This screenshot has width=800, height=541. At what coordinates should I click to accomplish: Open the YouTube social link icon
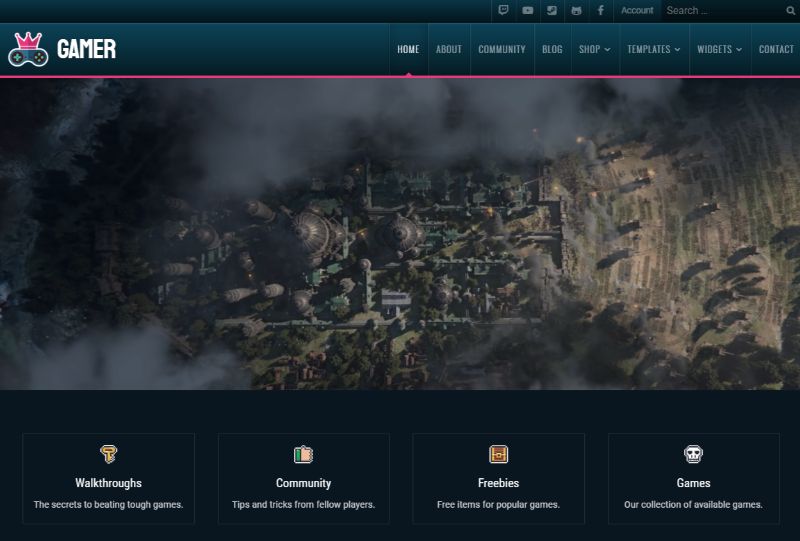click(528, 10)
